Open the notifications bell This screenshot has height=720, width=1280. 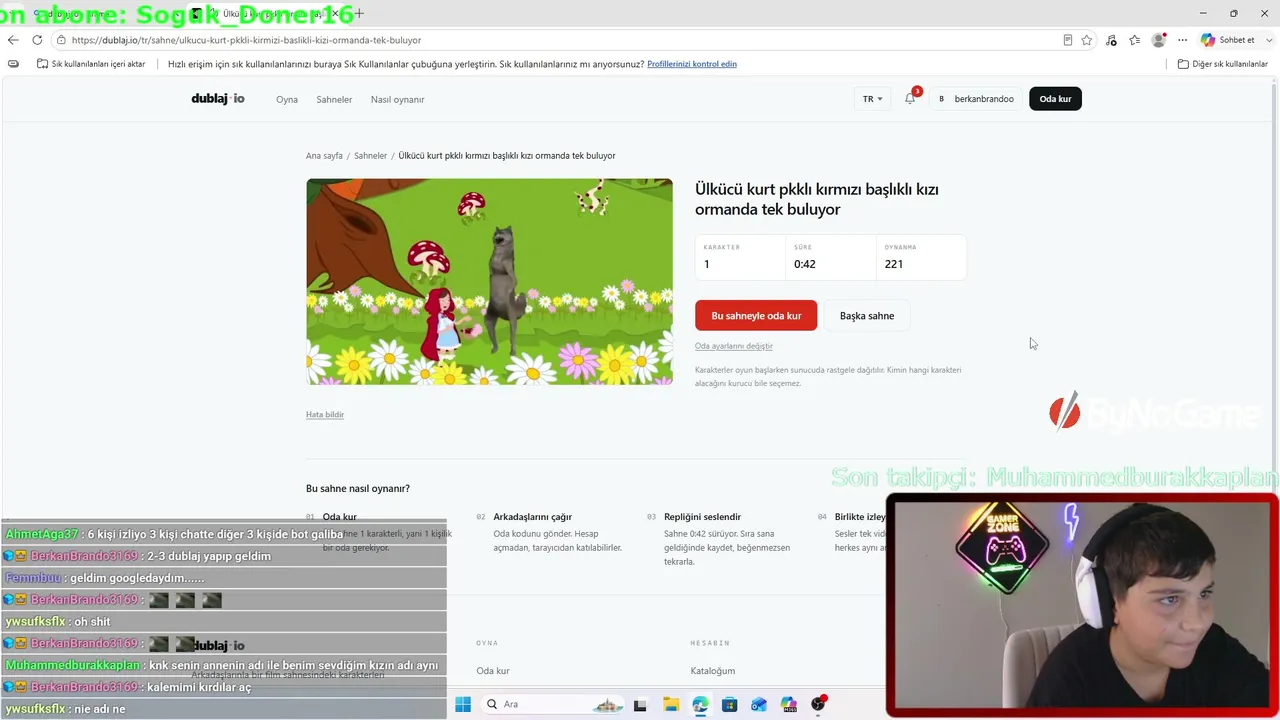click(910, 99)
